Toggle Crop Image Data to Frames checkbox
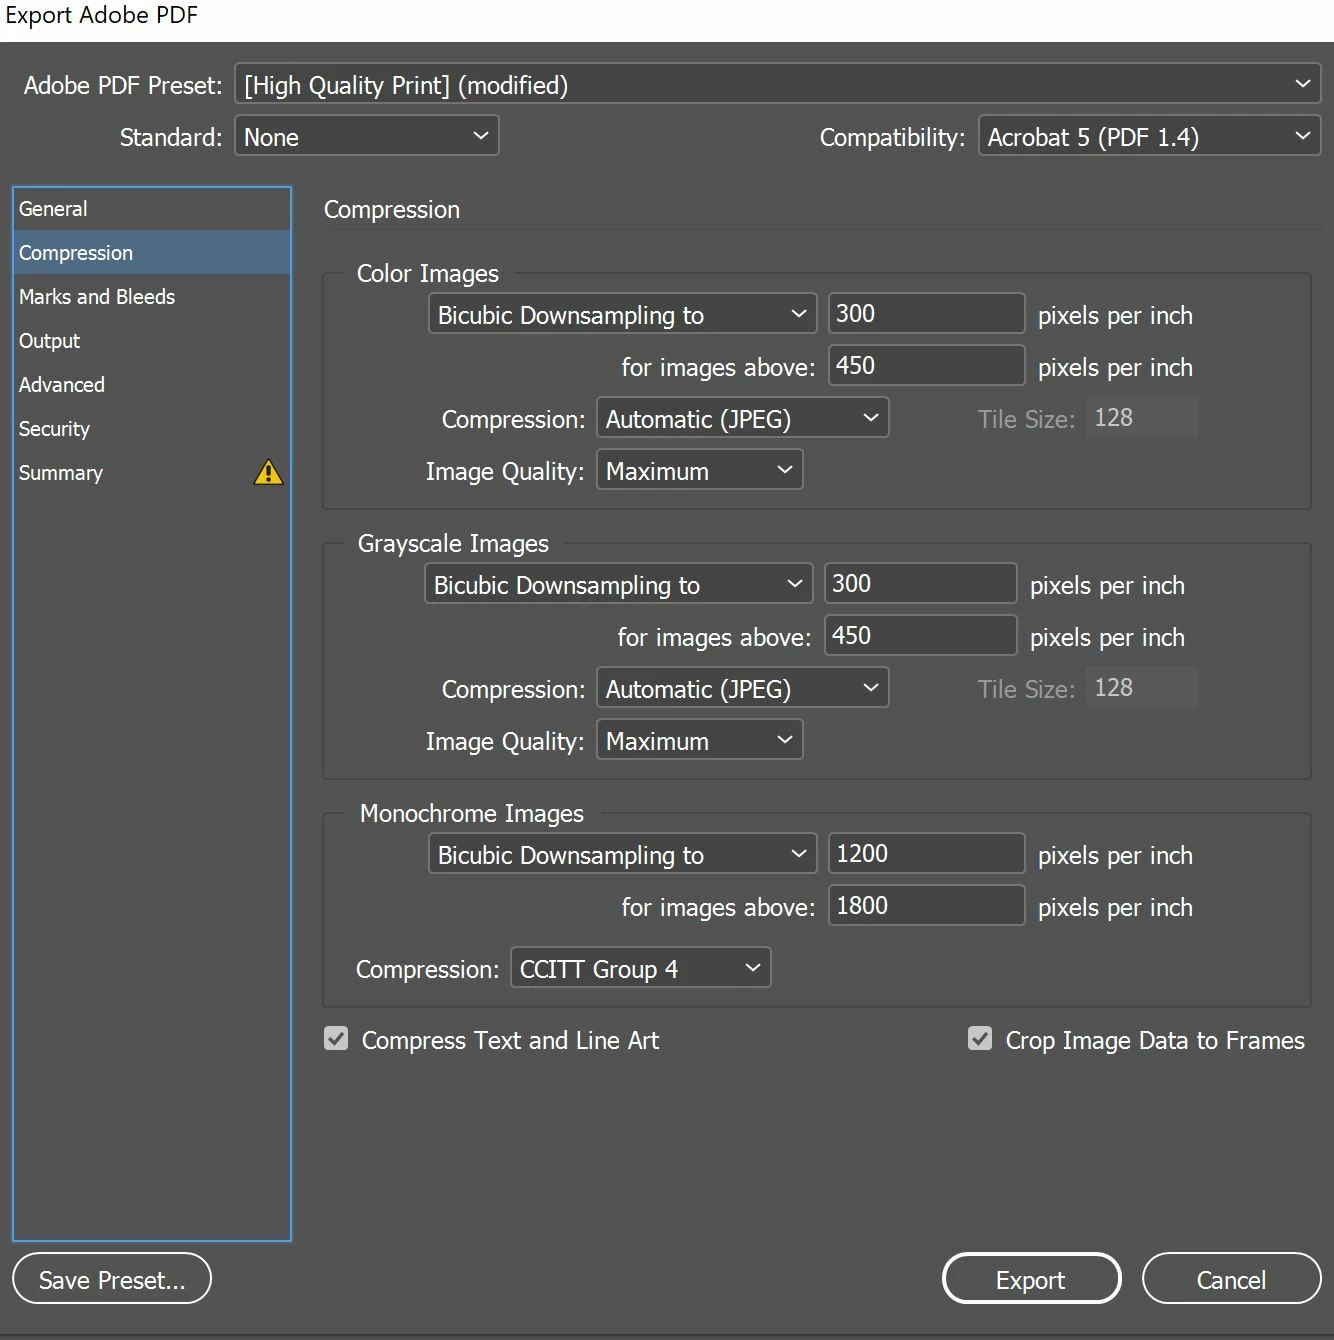1334x1340 pixels. (x=980, y=1039)
